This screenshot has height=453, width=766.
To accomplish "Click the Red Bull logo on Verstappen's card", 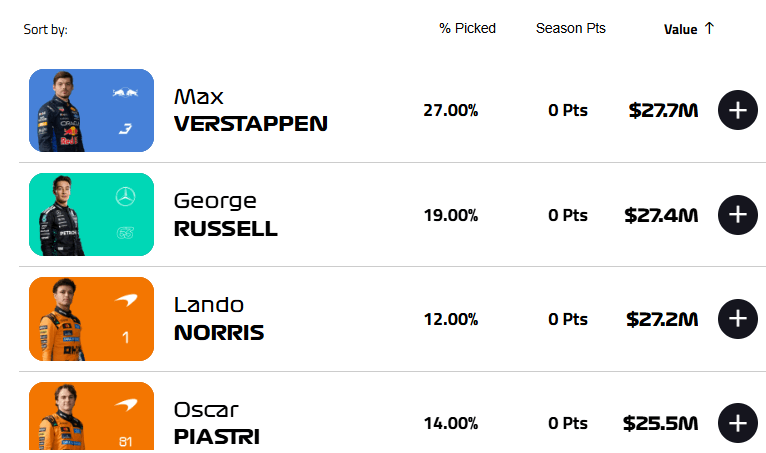I will coord(126,93).
